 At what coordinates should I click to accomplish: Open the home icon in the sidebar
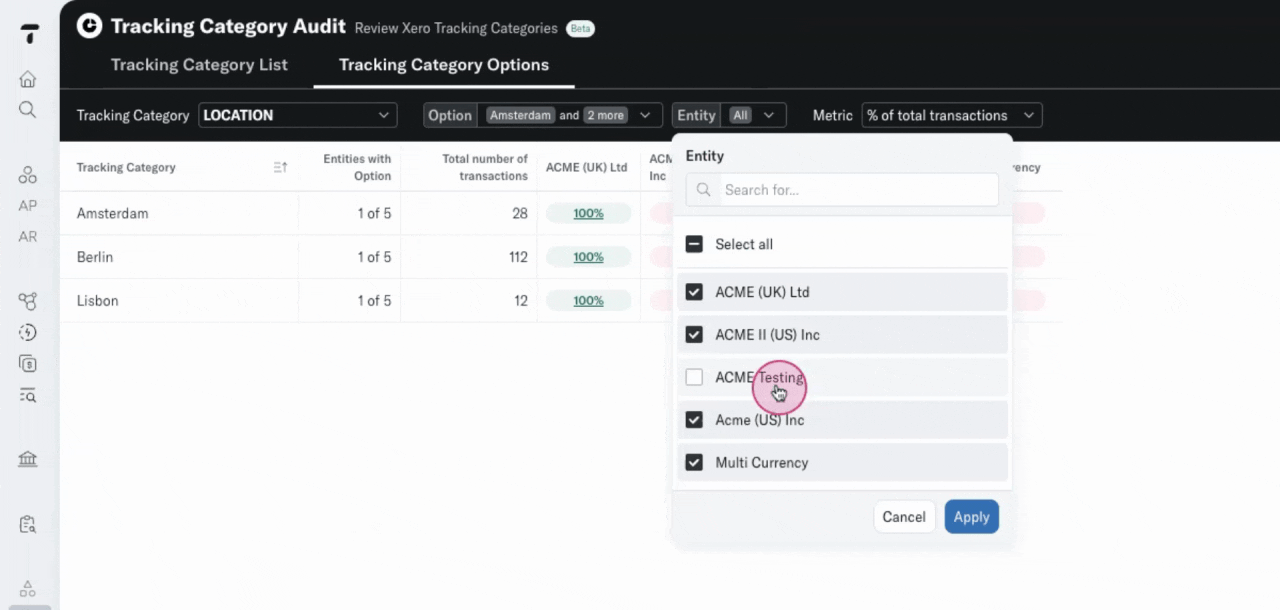point(28,79)
